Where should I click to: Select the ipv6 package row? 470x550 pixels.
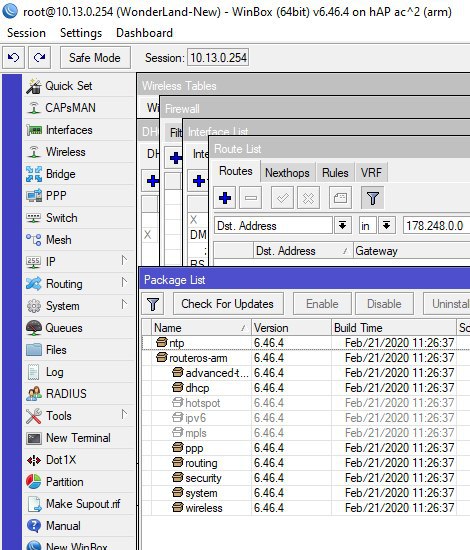tap(306, 418)
